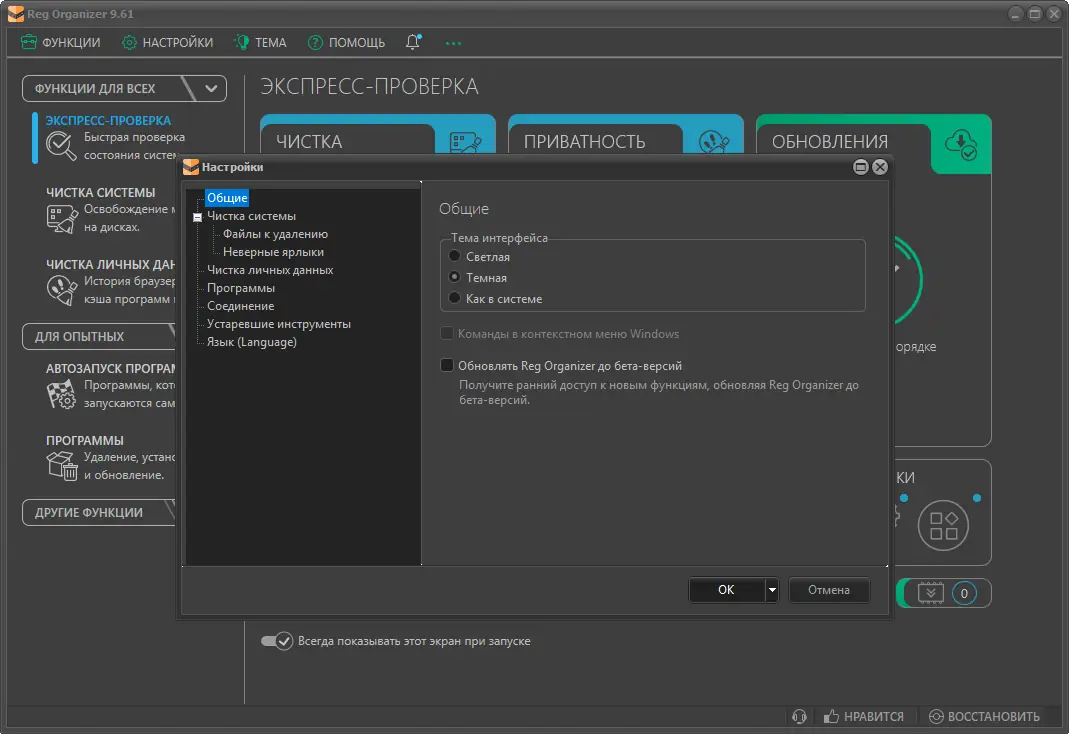Toggle Всегда показывать этот экран при запуске
This screenshot has width=1069, height=734.
[x=277, y=641]
